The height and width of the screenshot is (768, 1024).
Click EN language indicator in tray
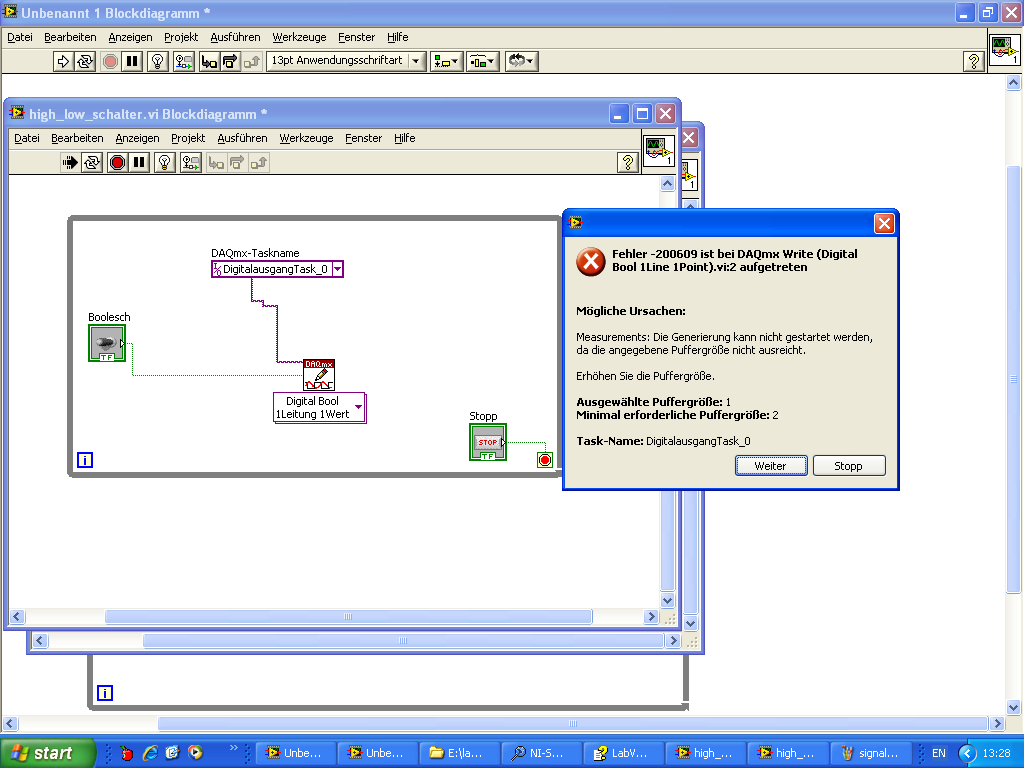(x=938, y=753)
